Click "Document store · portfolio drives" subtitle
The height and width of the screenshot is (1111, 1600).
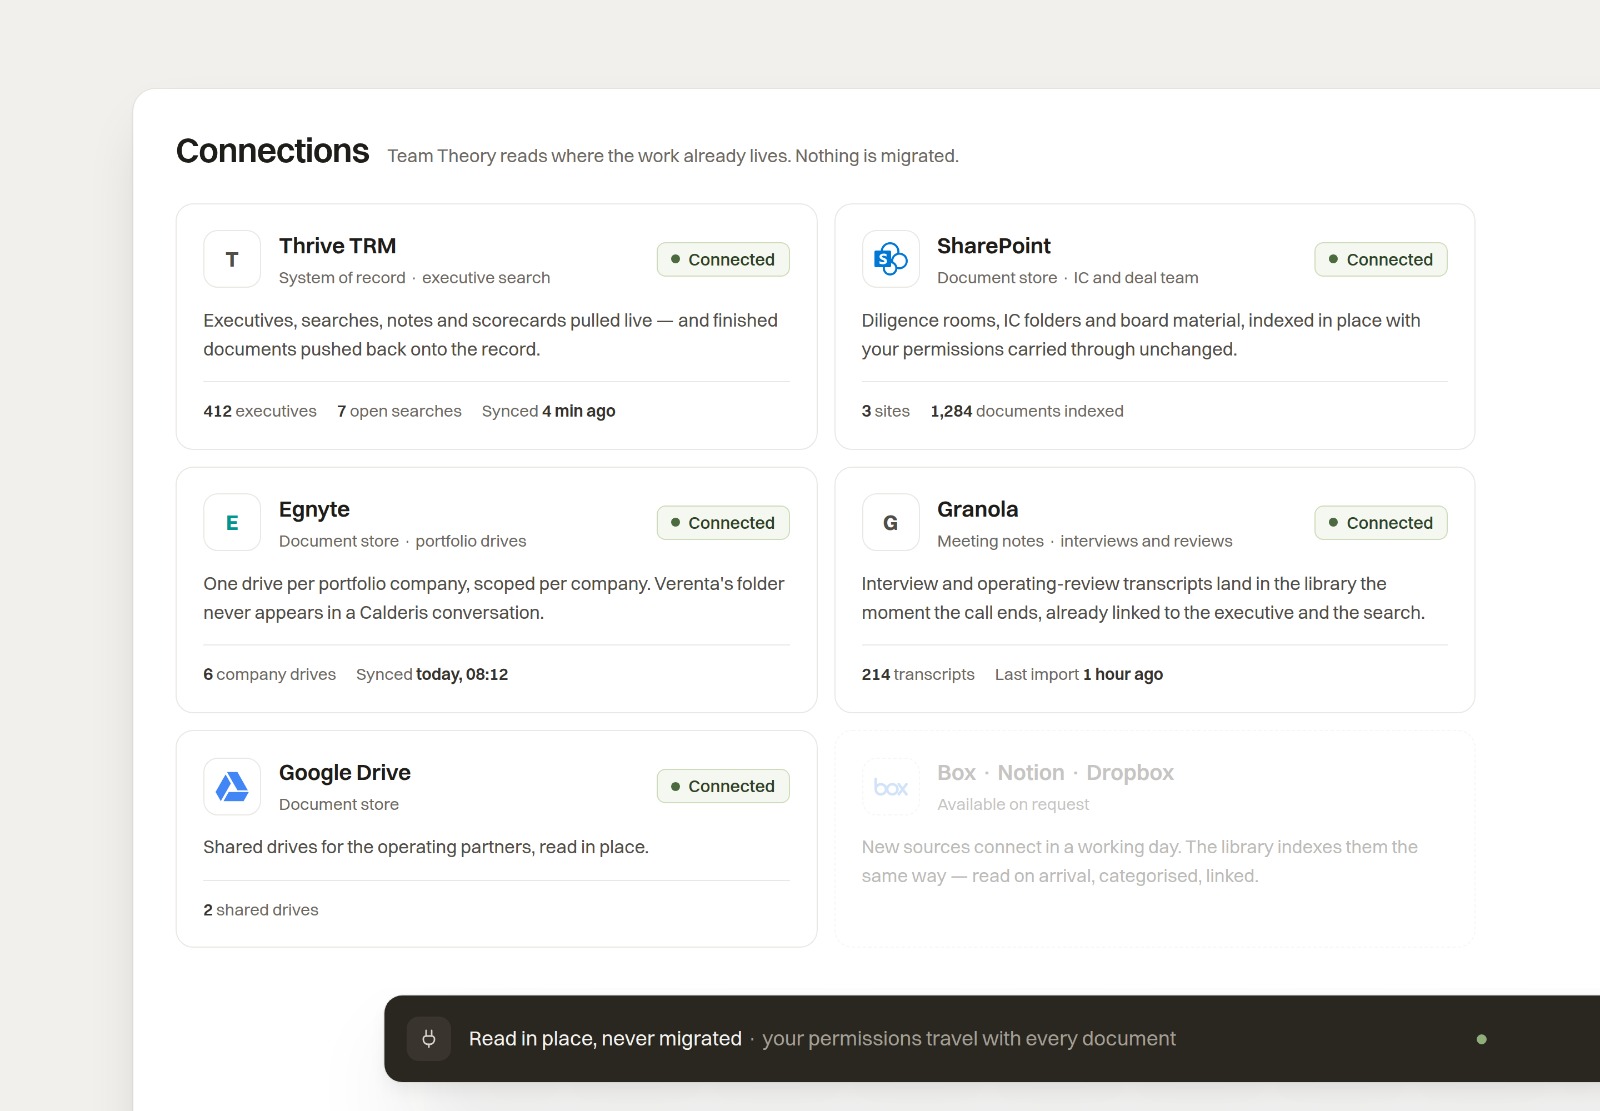402,541
